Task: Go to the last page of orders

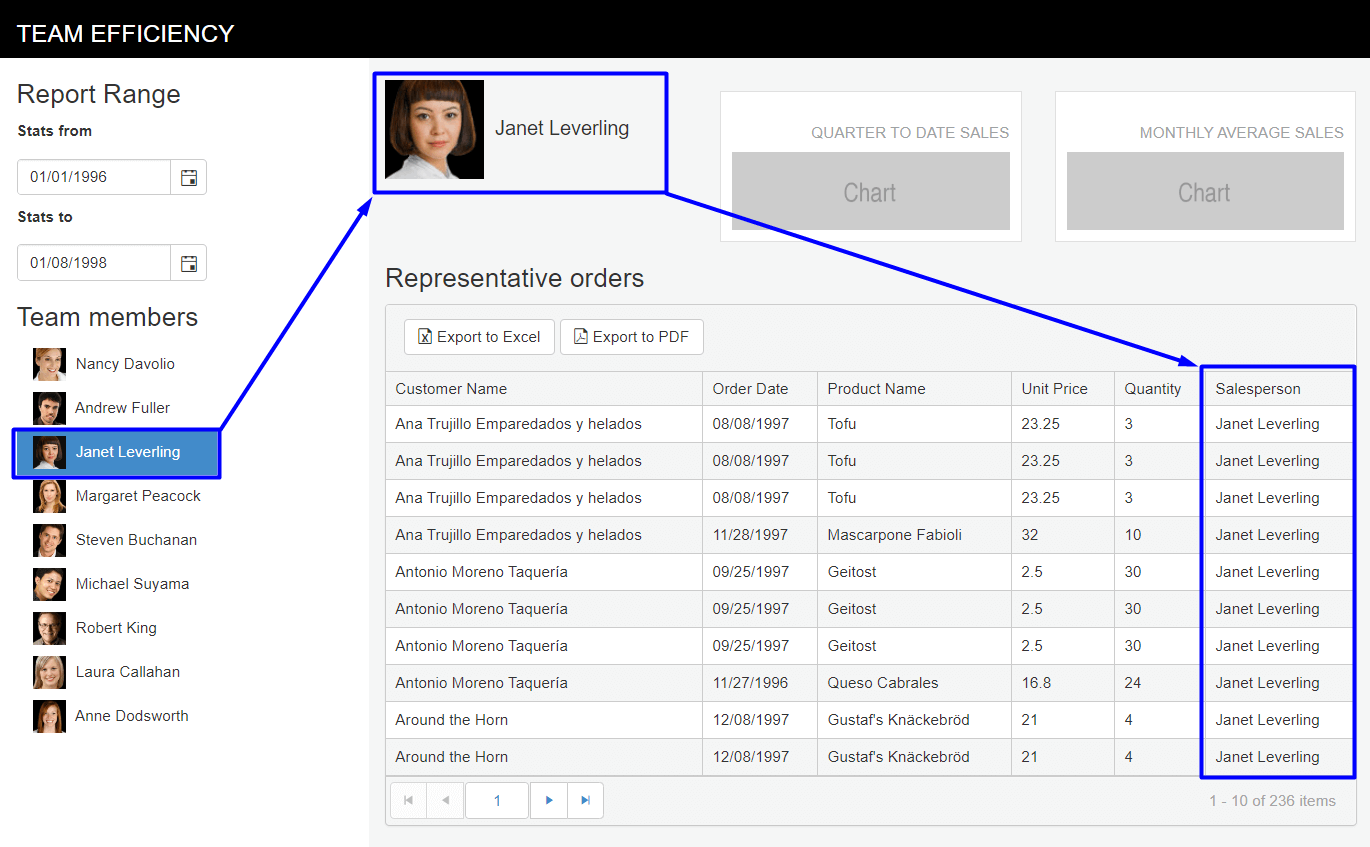Action: [x=585, y=800]
